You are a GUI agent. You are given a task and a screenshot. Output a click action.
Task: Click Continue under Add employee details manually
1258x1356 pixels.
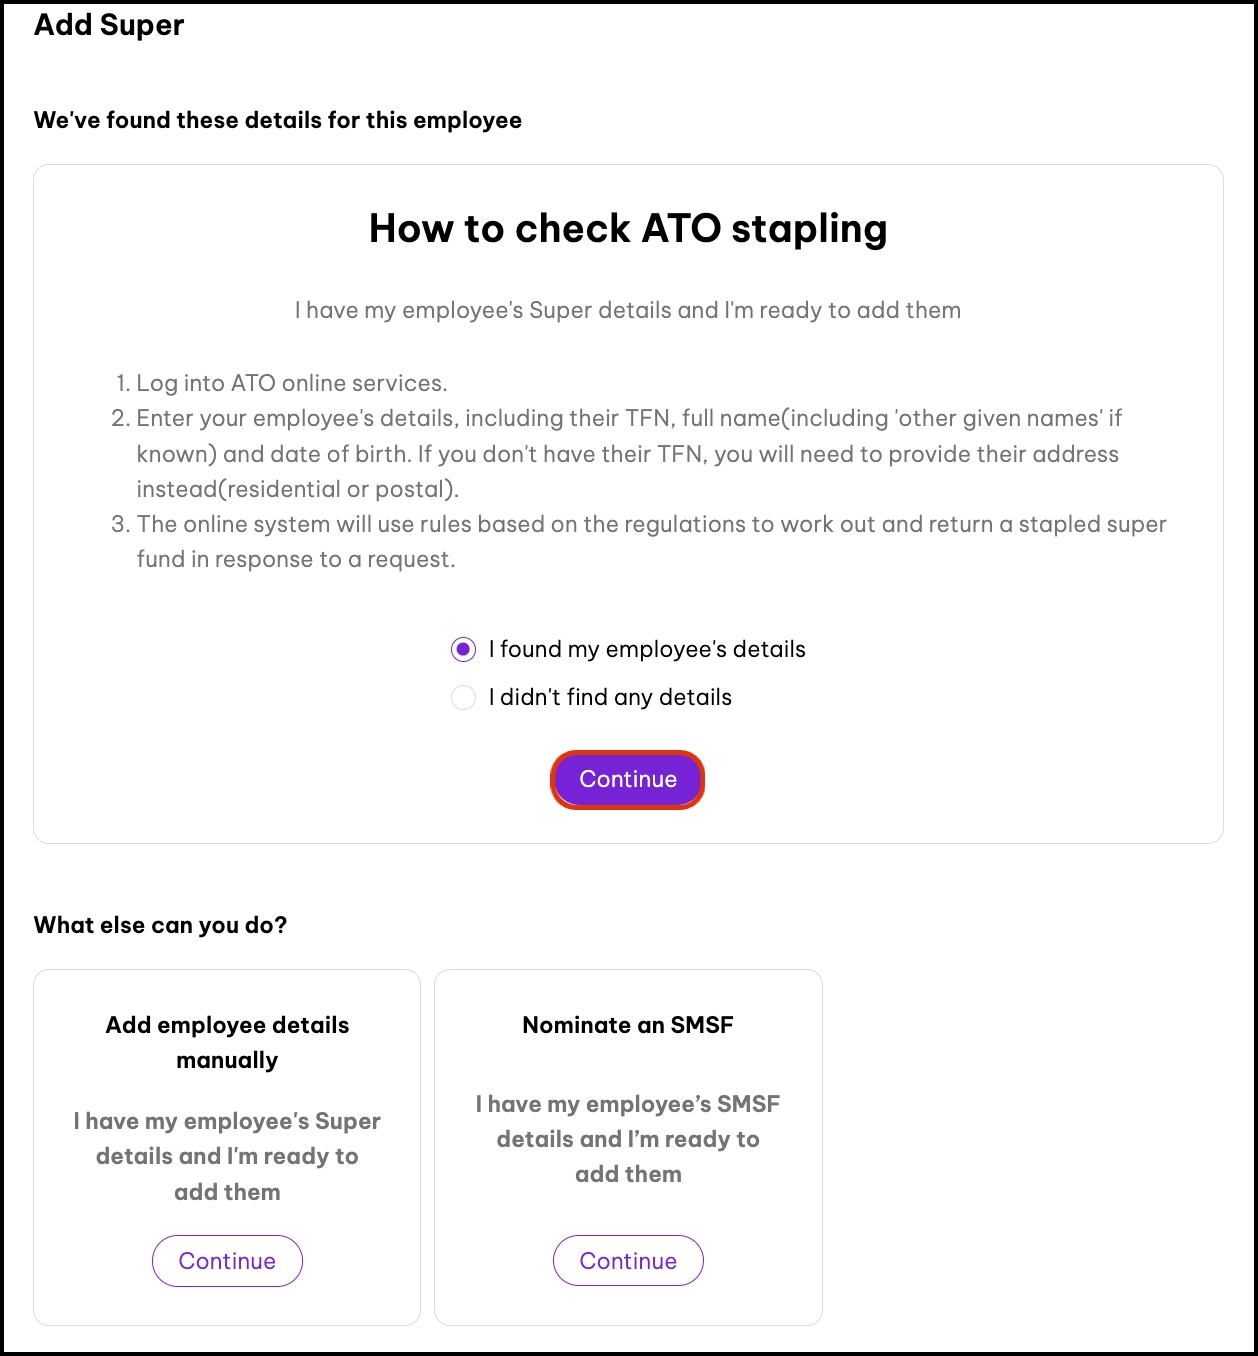227,1261
